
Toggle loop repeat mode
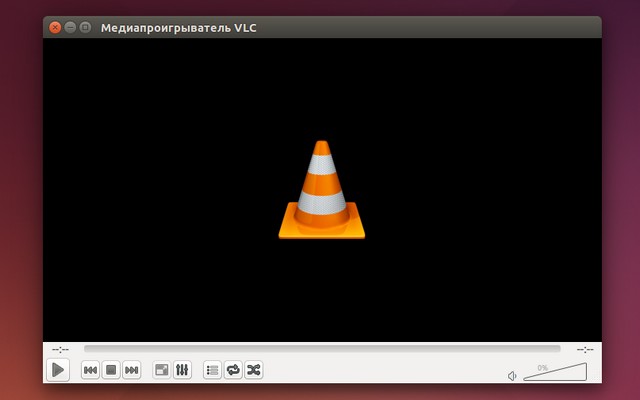click(233, 370)
